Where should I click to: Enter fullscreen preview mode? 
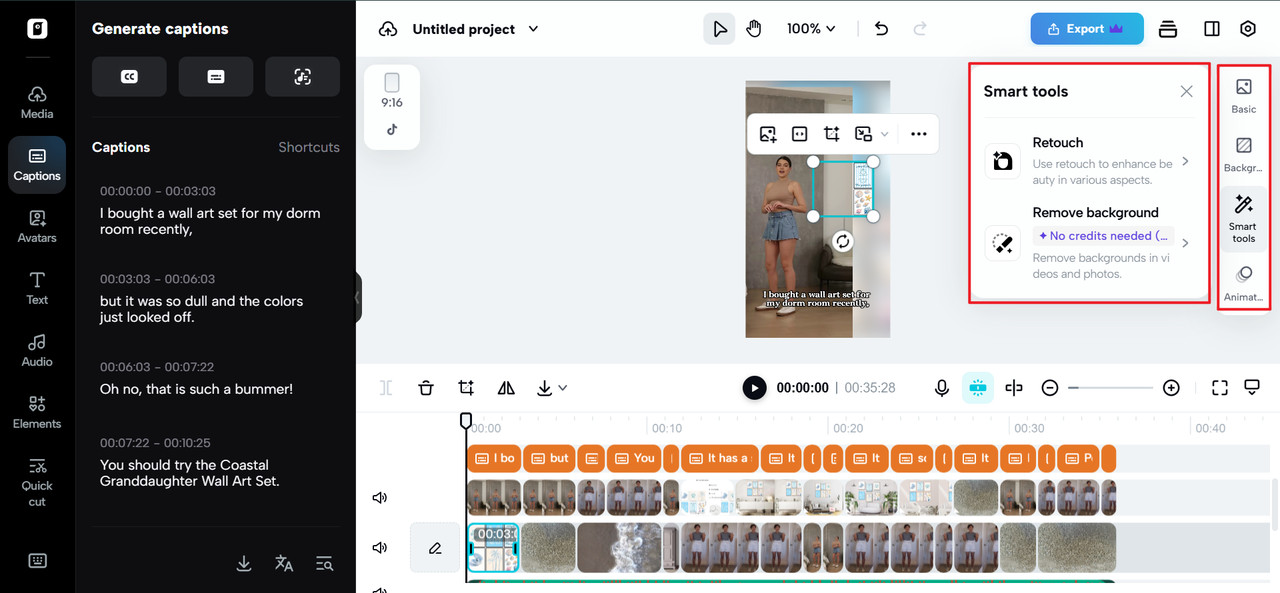click(x=1219, y=388)
